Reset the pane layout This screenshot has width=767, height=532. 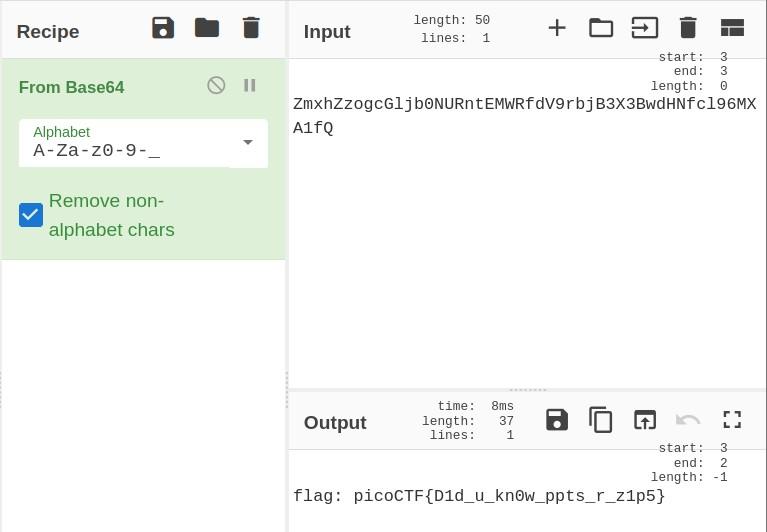pyautogui.click(x=732, y=28)
